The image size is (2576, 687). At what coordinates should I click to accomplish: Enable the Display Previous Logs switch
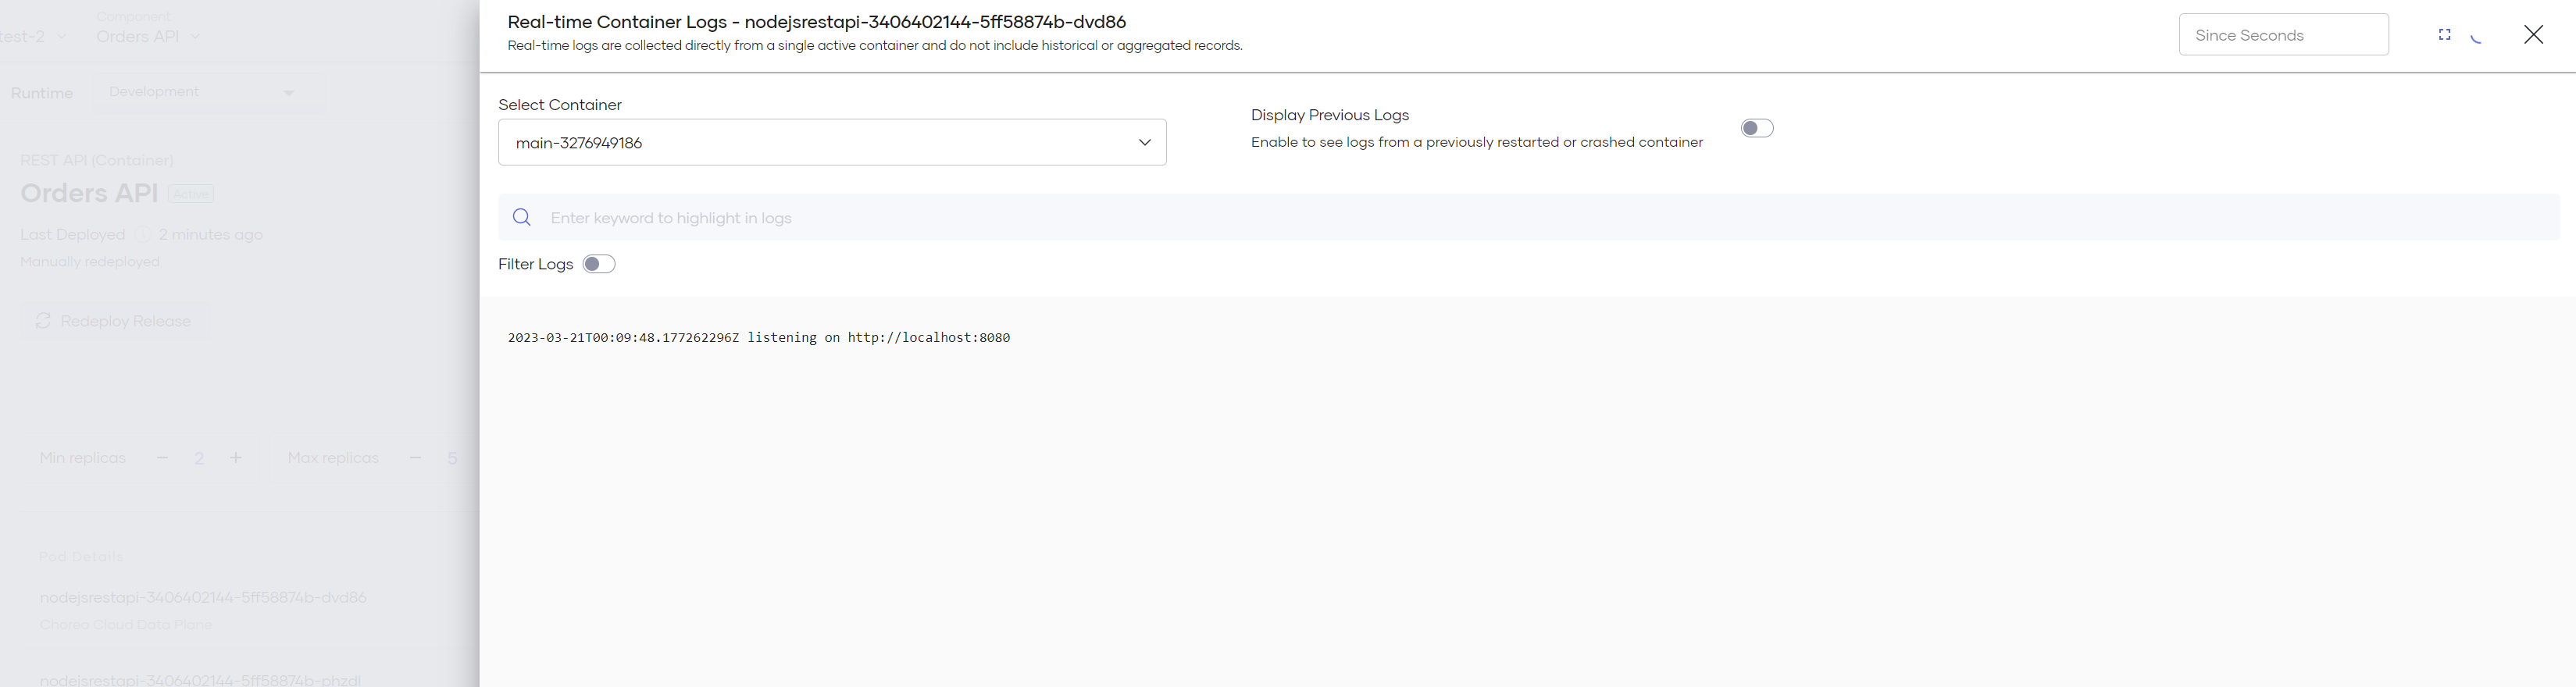(1756, 128)
